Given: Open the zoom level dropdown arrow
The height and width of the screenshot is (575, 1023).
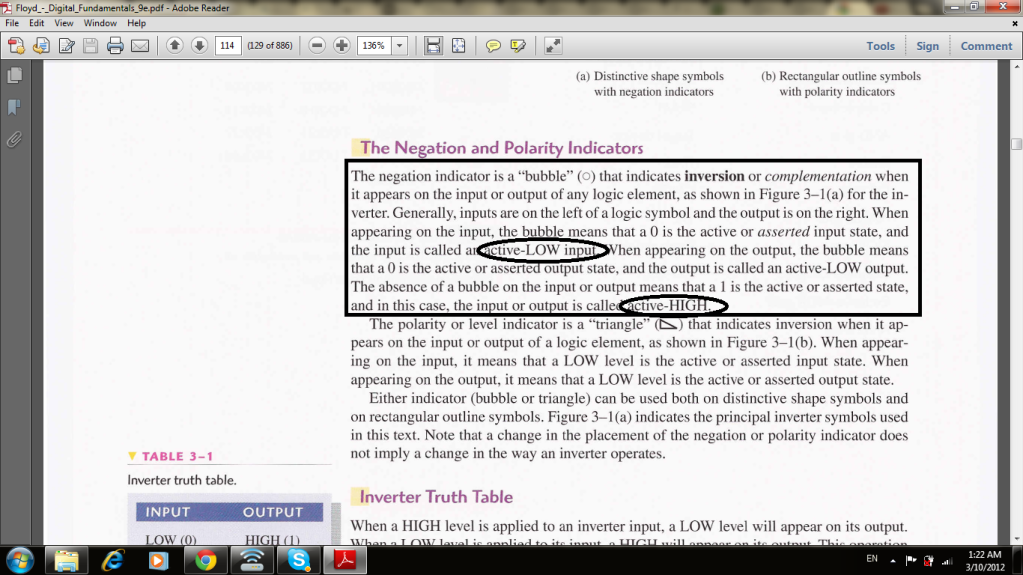Looking at the screenshot, I should [399, 46].
